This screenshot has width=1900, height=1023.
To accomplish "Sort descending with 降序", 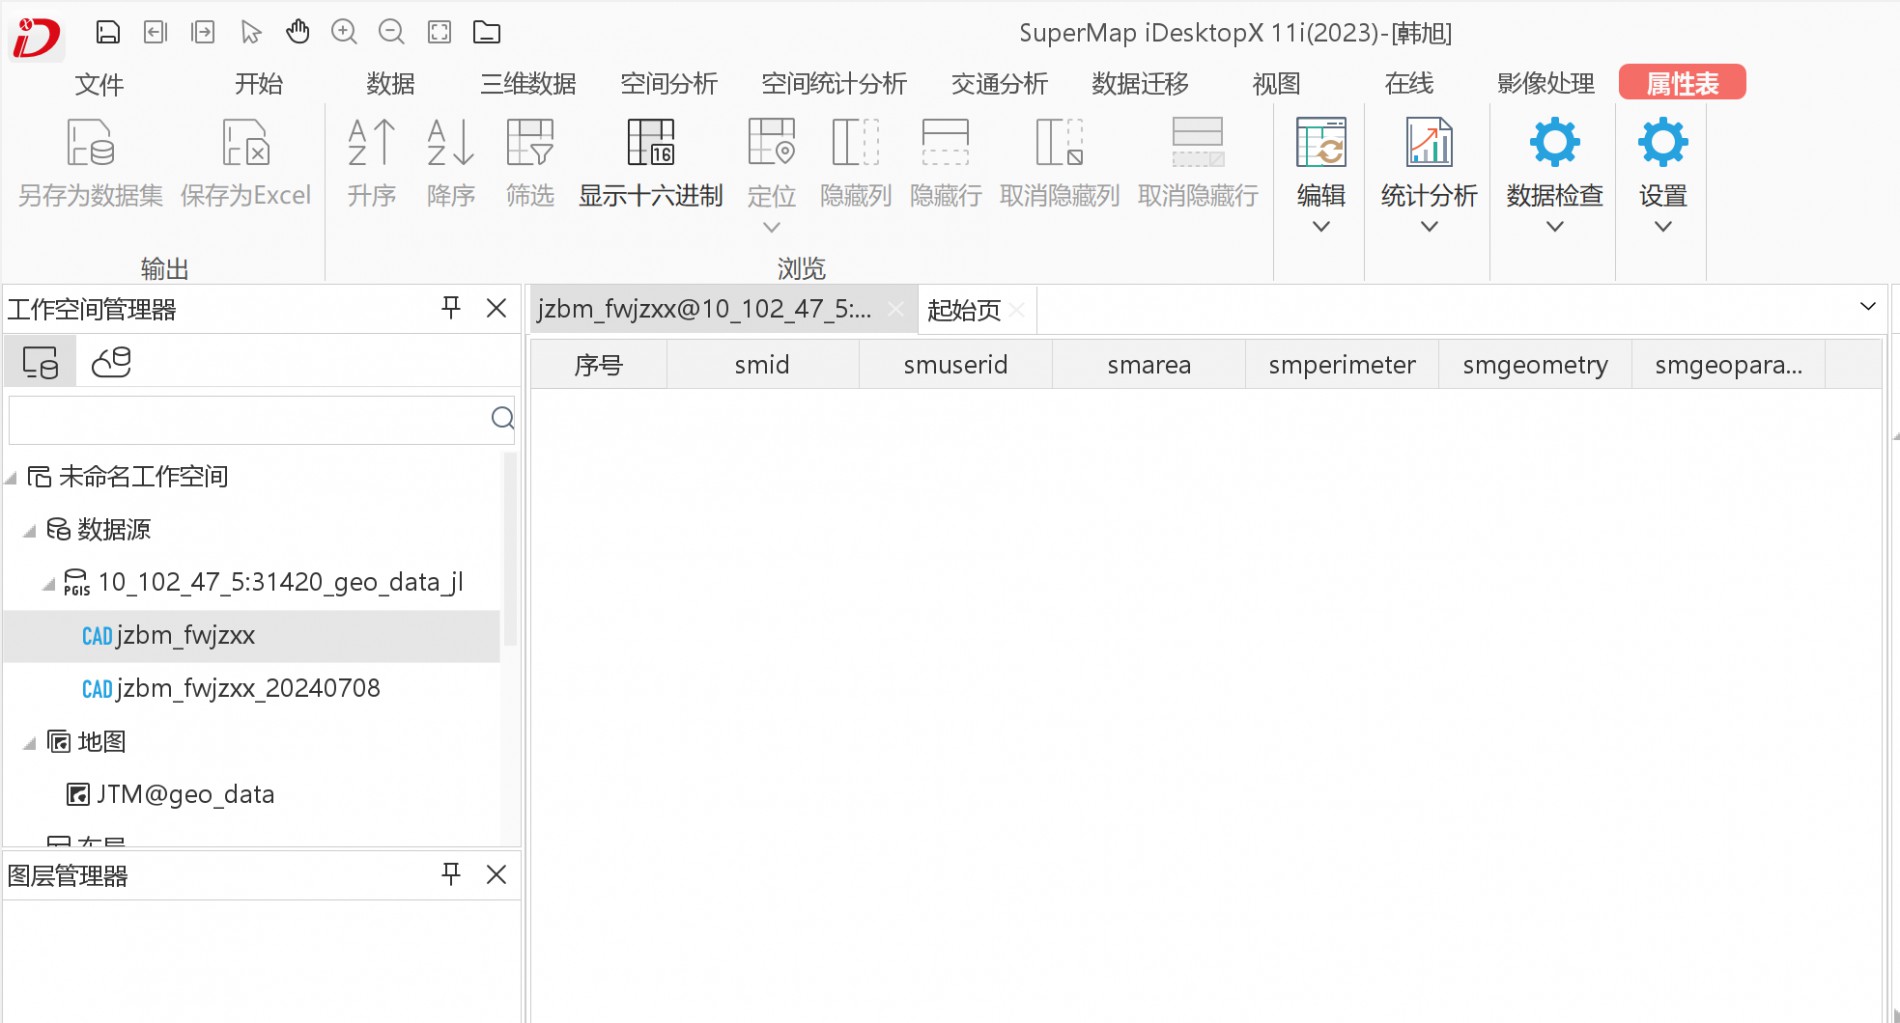I will pos(451,163).
